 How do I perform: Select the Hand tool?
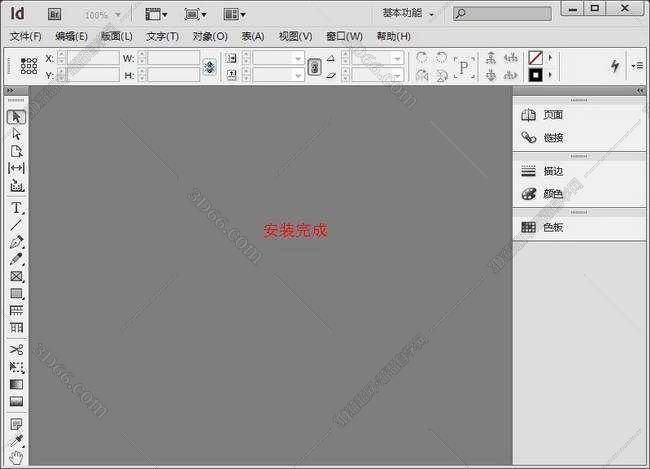pyautogui.click(x=16, y=458)
